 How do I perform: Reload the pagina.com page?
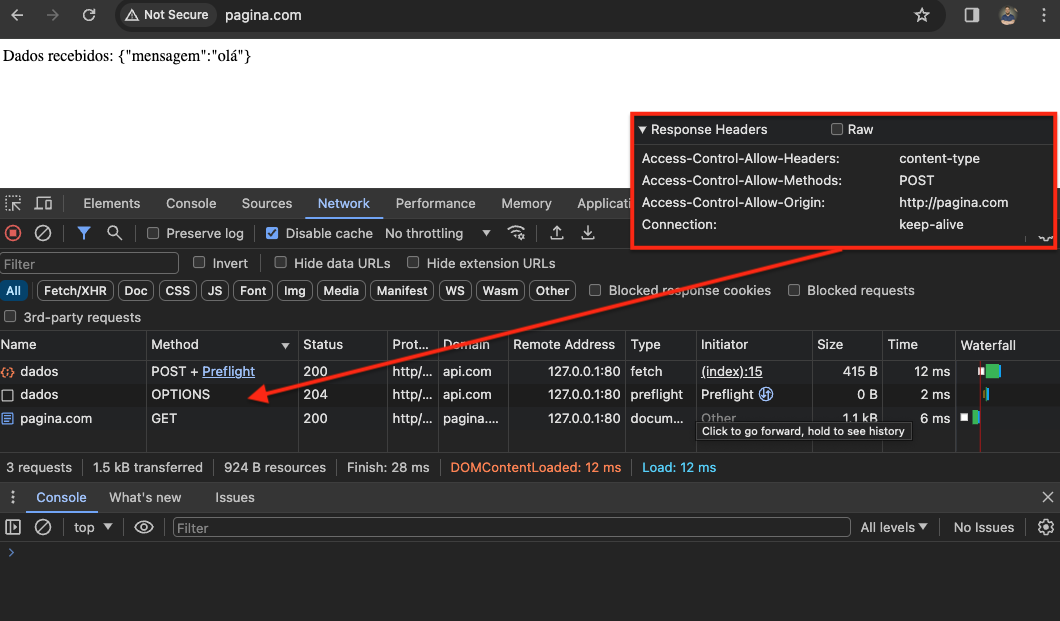(89, 15)
